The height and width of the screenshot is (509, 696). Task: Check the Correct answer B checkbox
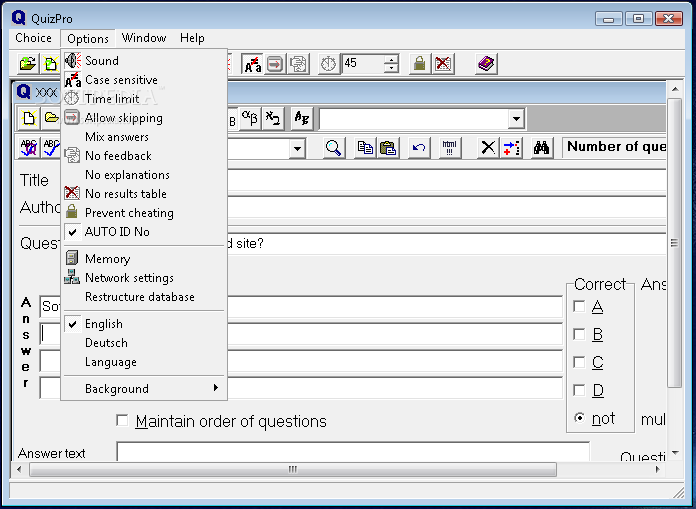pos(579,334)
